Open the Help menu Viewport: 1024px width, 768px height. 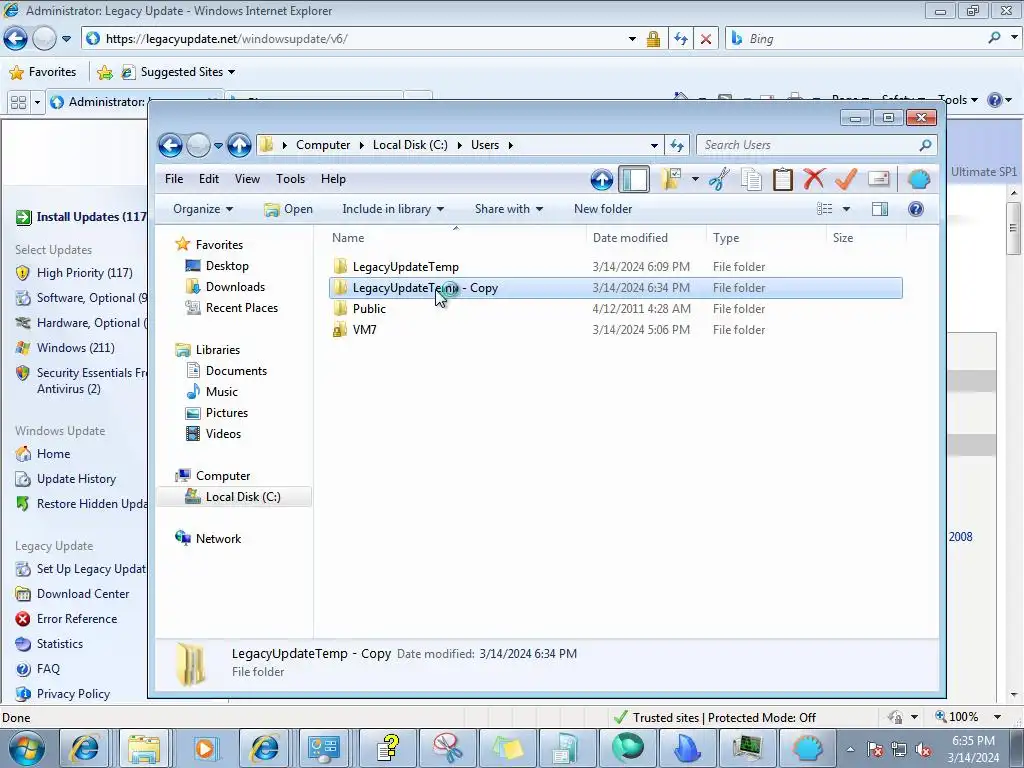[x=333, y=179]
